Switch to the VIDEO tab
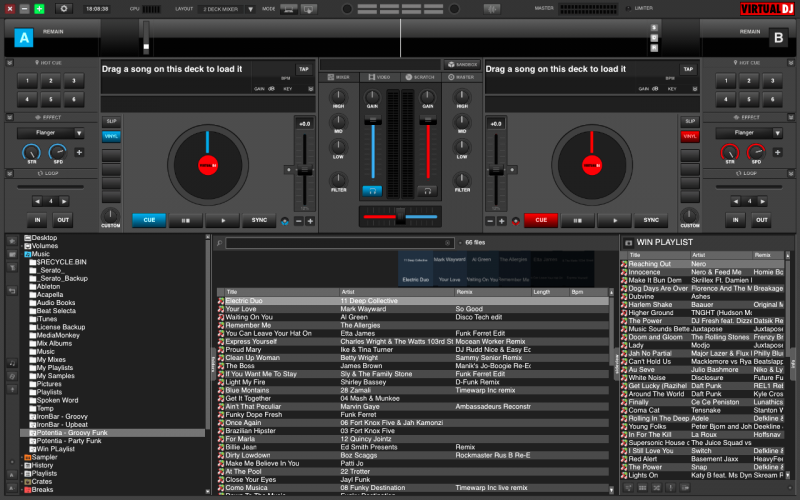 (380, 77)
